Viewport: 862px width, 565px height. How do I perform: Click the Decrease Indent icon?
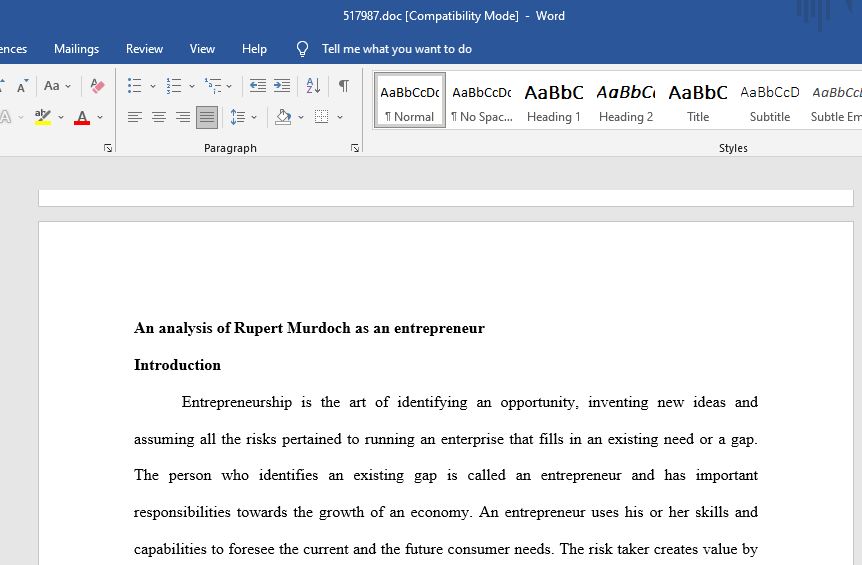(x=257, y=86)
